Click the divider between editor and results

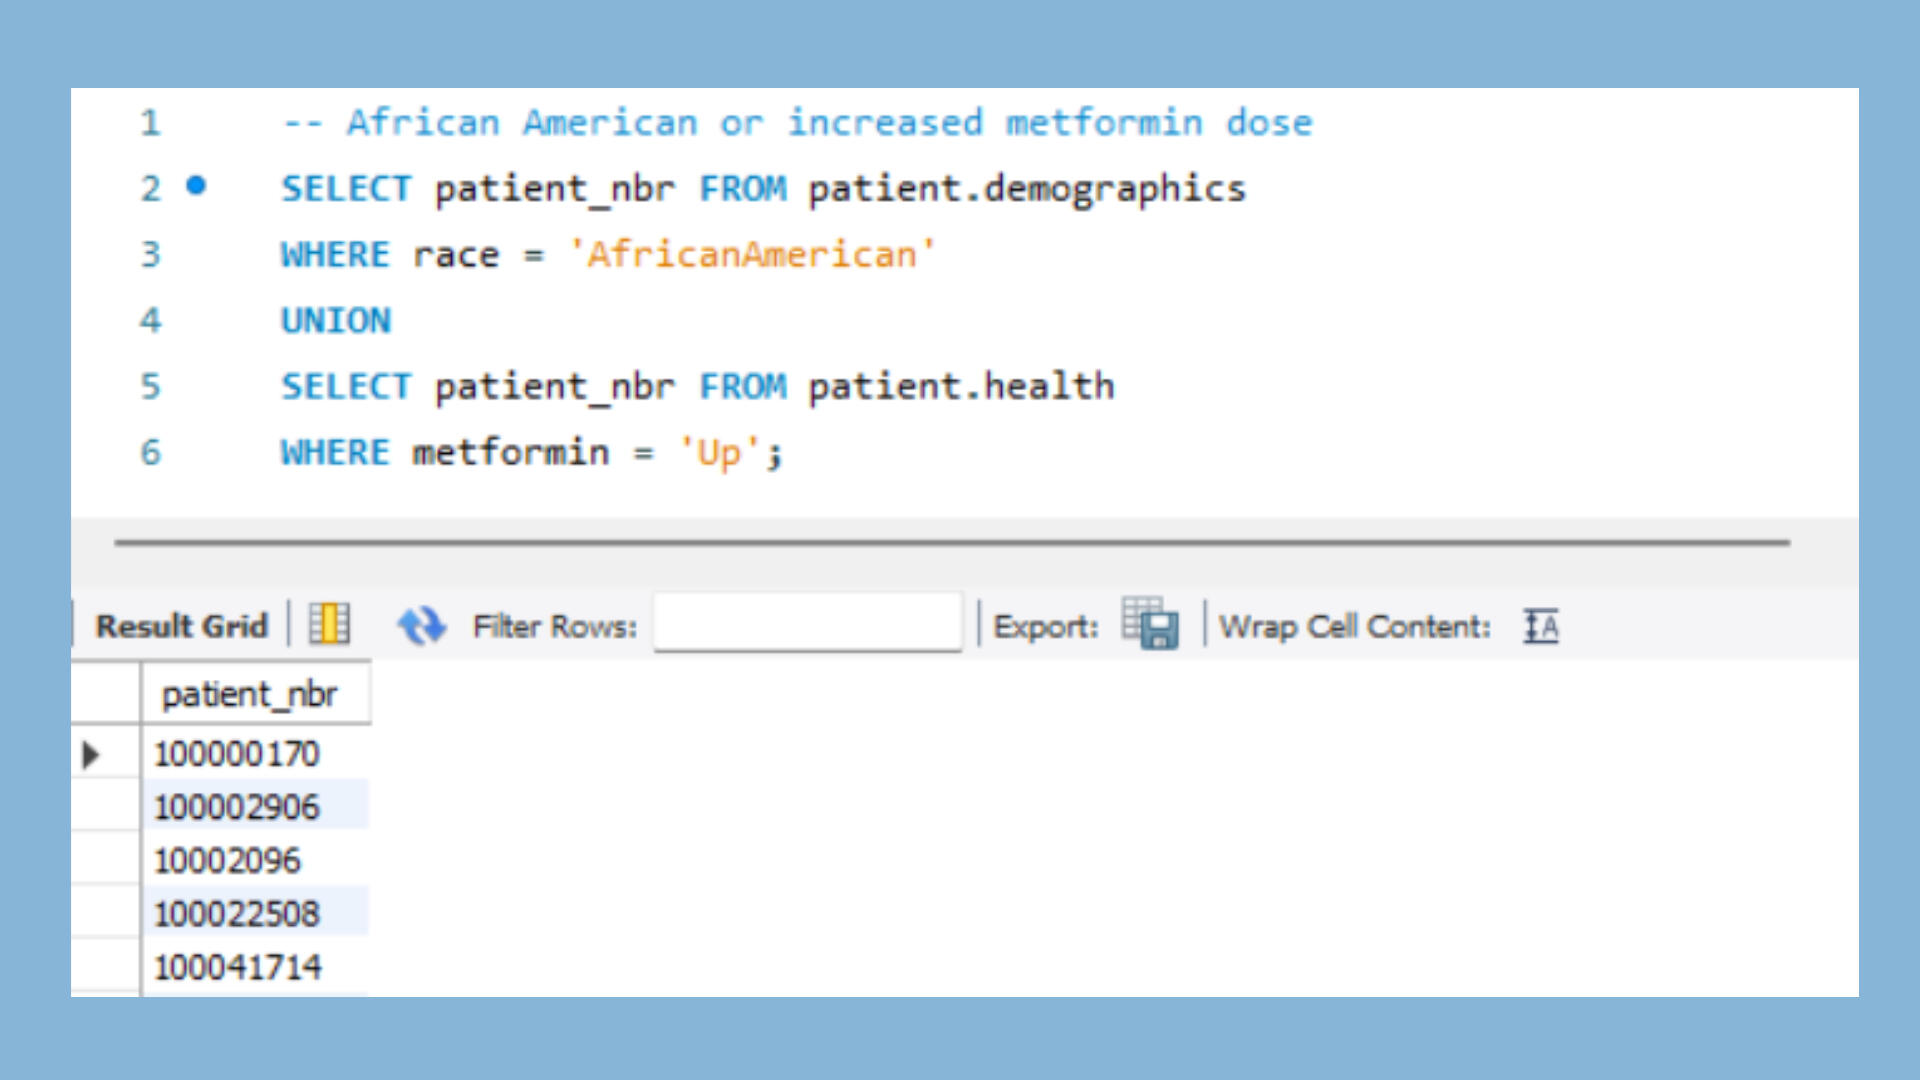pos(952,542)
